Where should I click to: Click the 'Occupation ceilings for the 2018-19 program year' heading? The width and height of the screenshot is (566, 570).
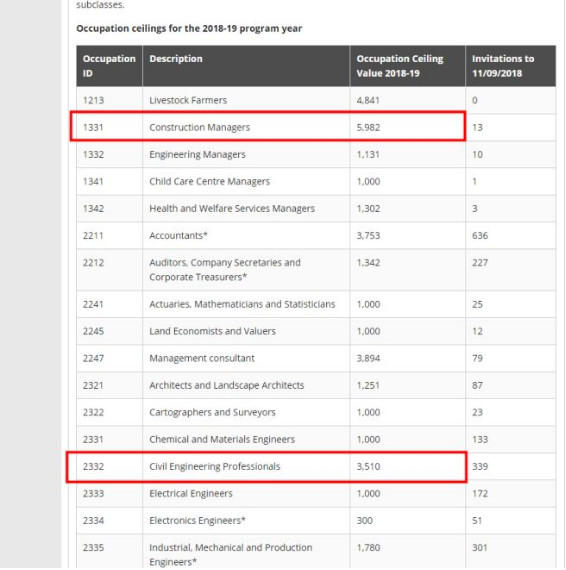click(x=189, y=28)
